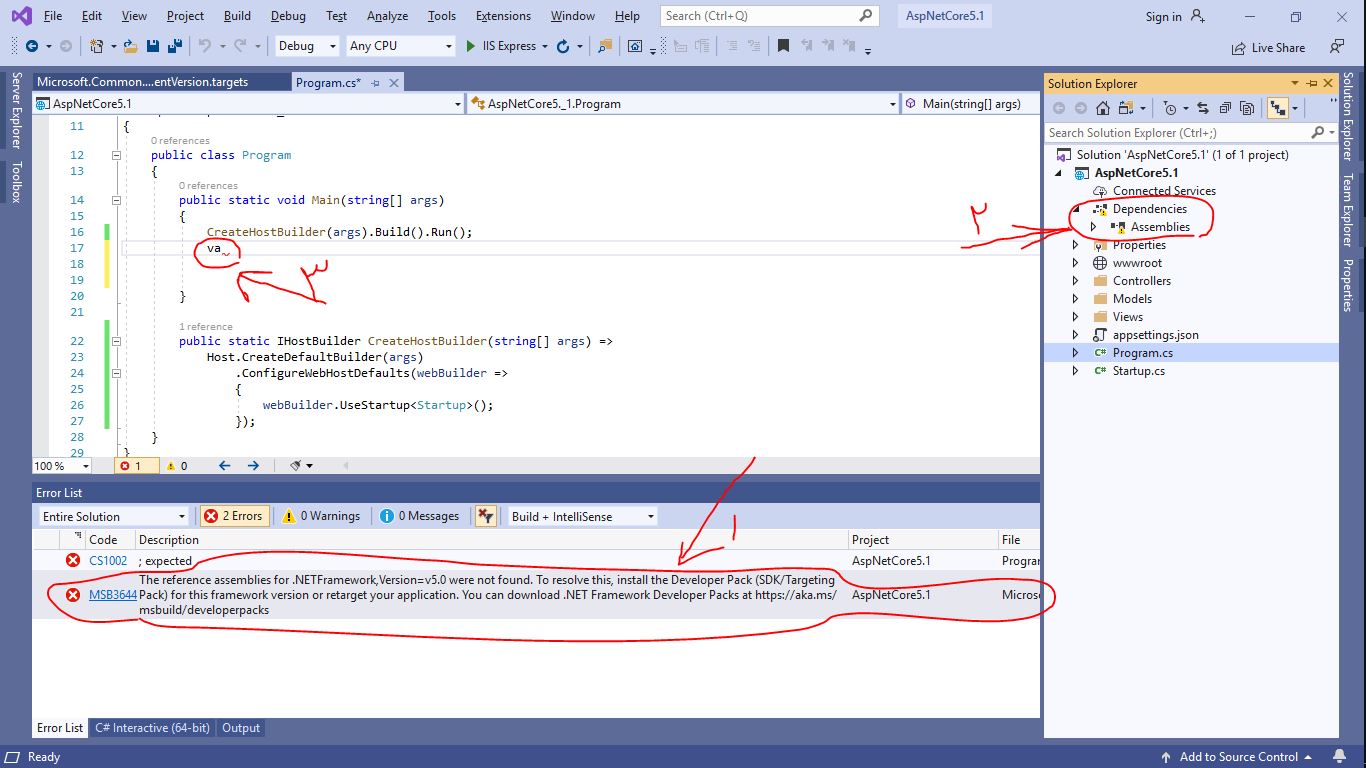1366x768 pixels.
Task: Select the Models folder in Solution Explorer
Action: (x=1132, y=299)
